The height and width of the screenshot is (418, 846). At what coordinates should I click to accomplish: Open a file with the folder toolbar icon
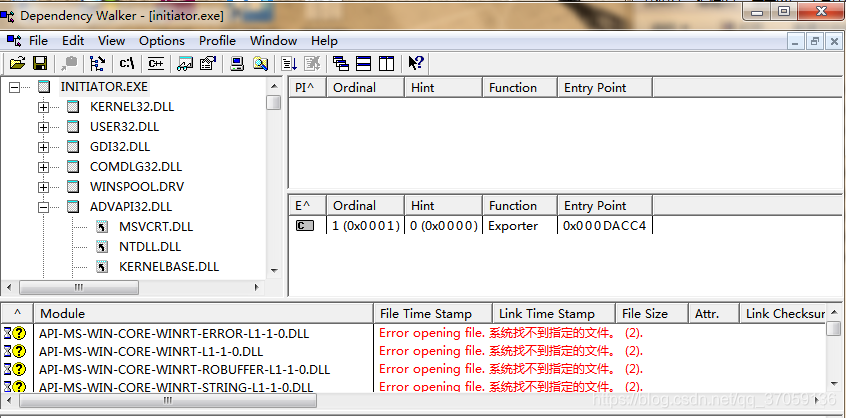coord(17,63)
